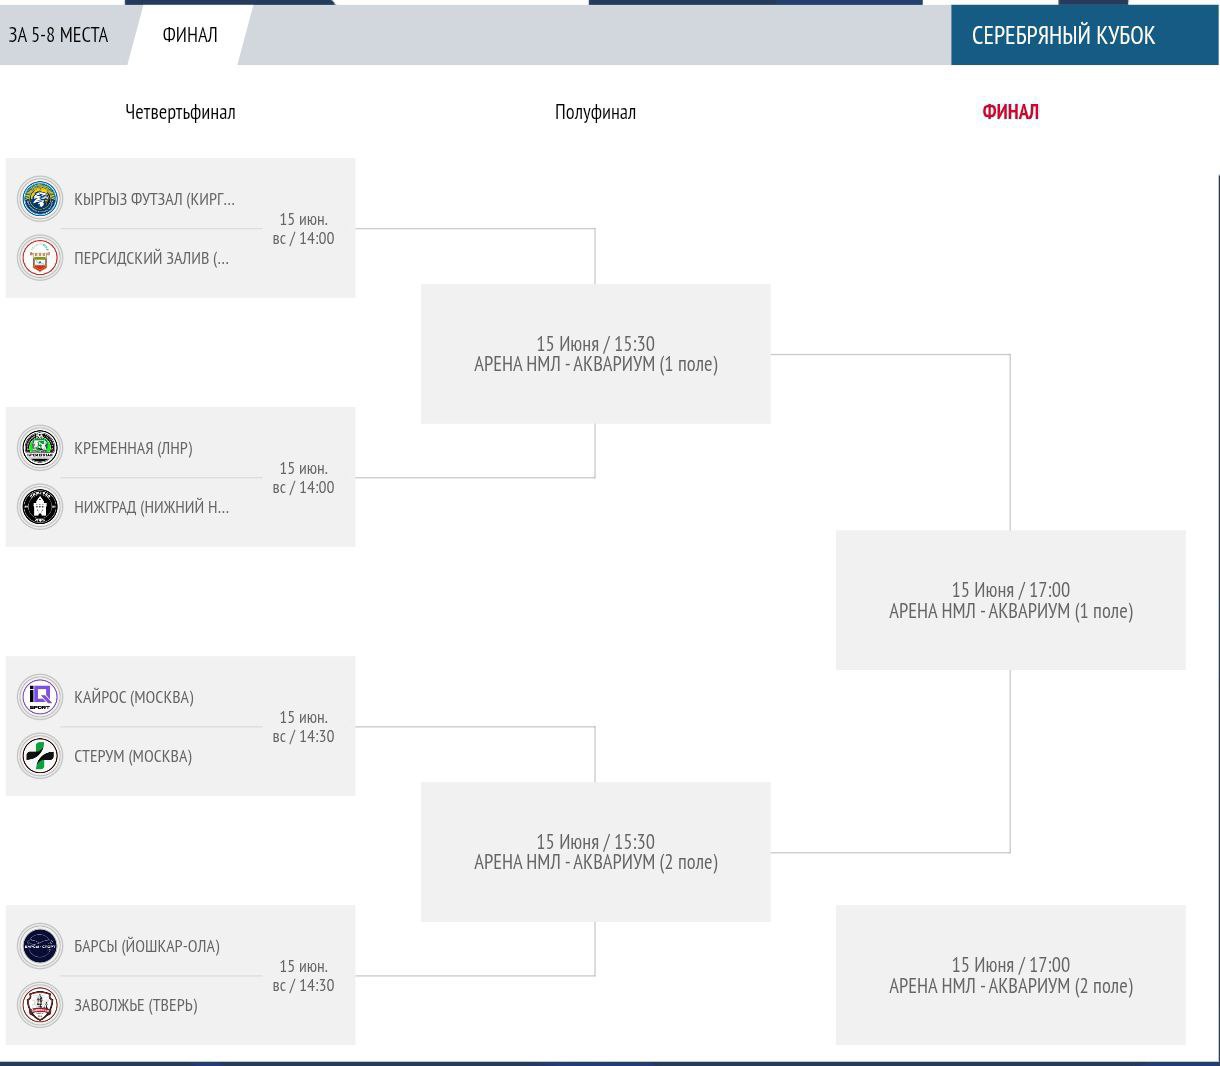
Task: Open the Серебряный Кубок button
Action: pos(1063,35)
